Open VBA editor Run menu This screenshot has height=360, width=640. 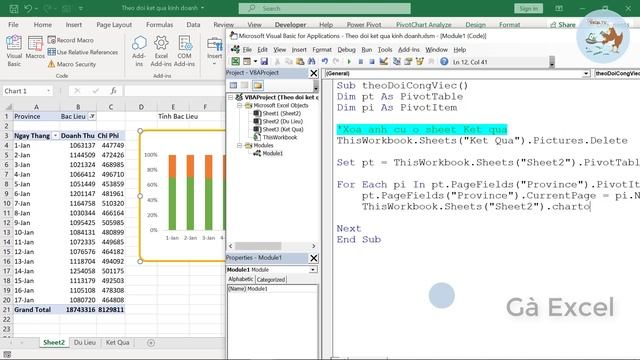(367, 49)
